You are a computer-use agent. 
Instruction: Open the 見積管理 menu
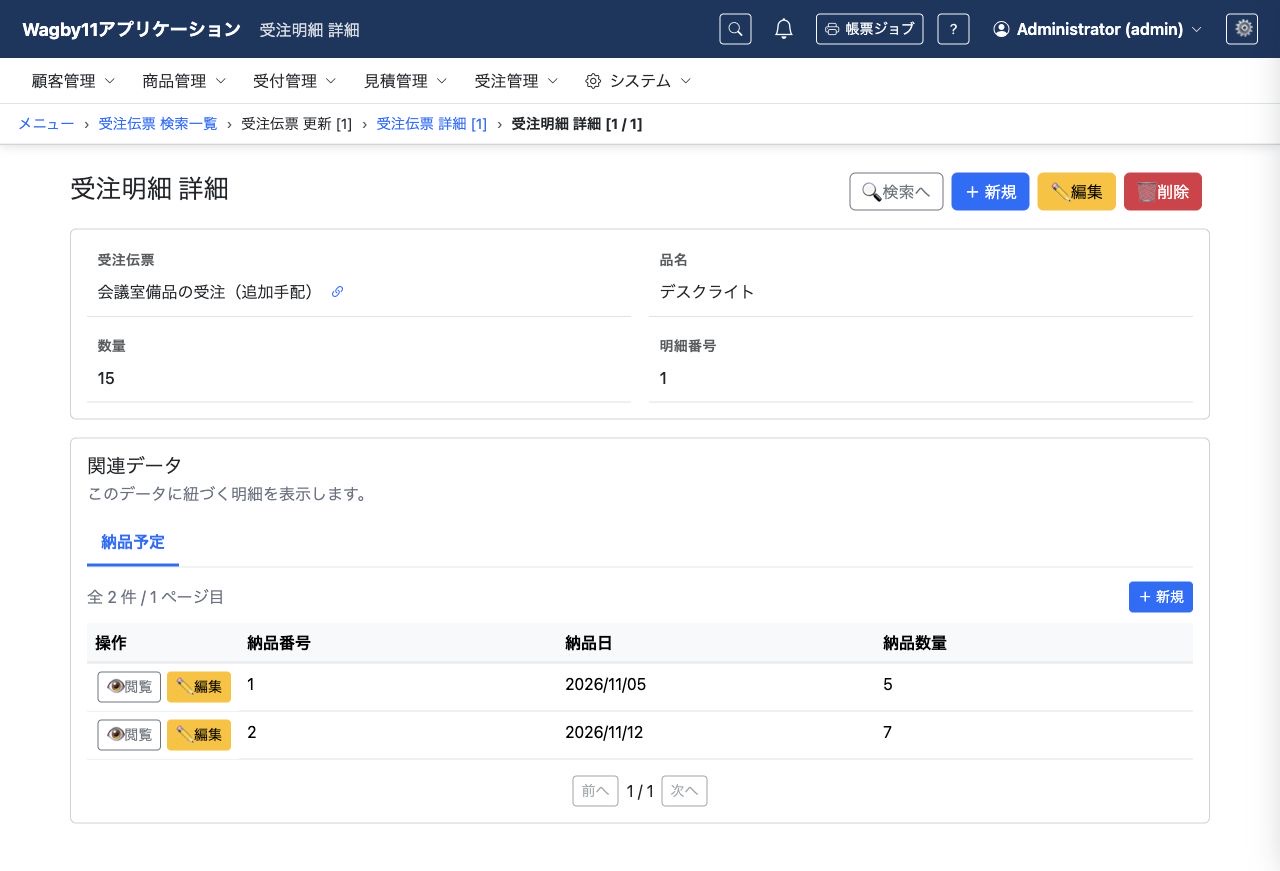point(405,81)
